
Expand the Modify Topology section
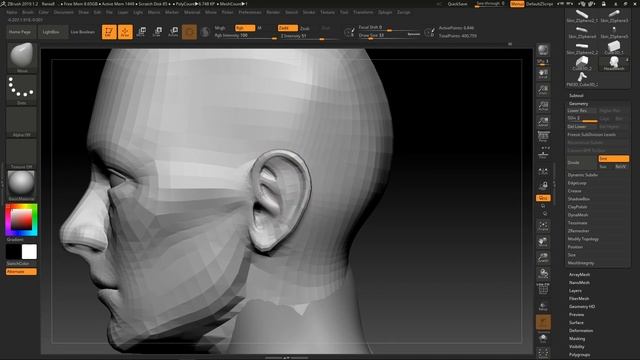pos(583,239)
